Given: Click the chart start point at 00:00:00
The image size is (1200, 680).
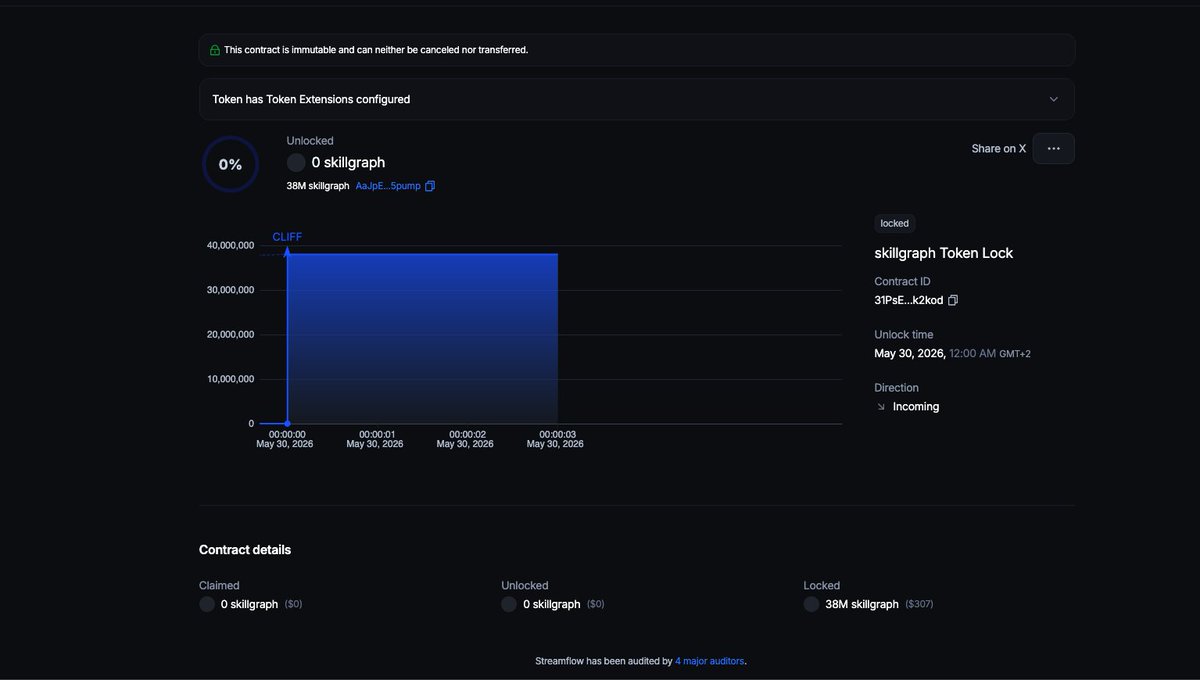Looking at the screenshot, I should click(288, 424).
